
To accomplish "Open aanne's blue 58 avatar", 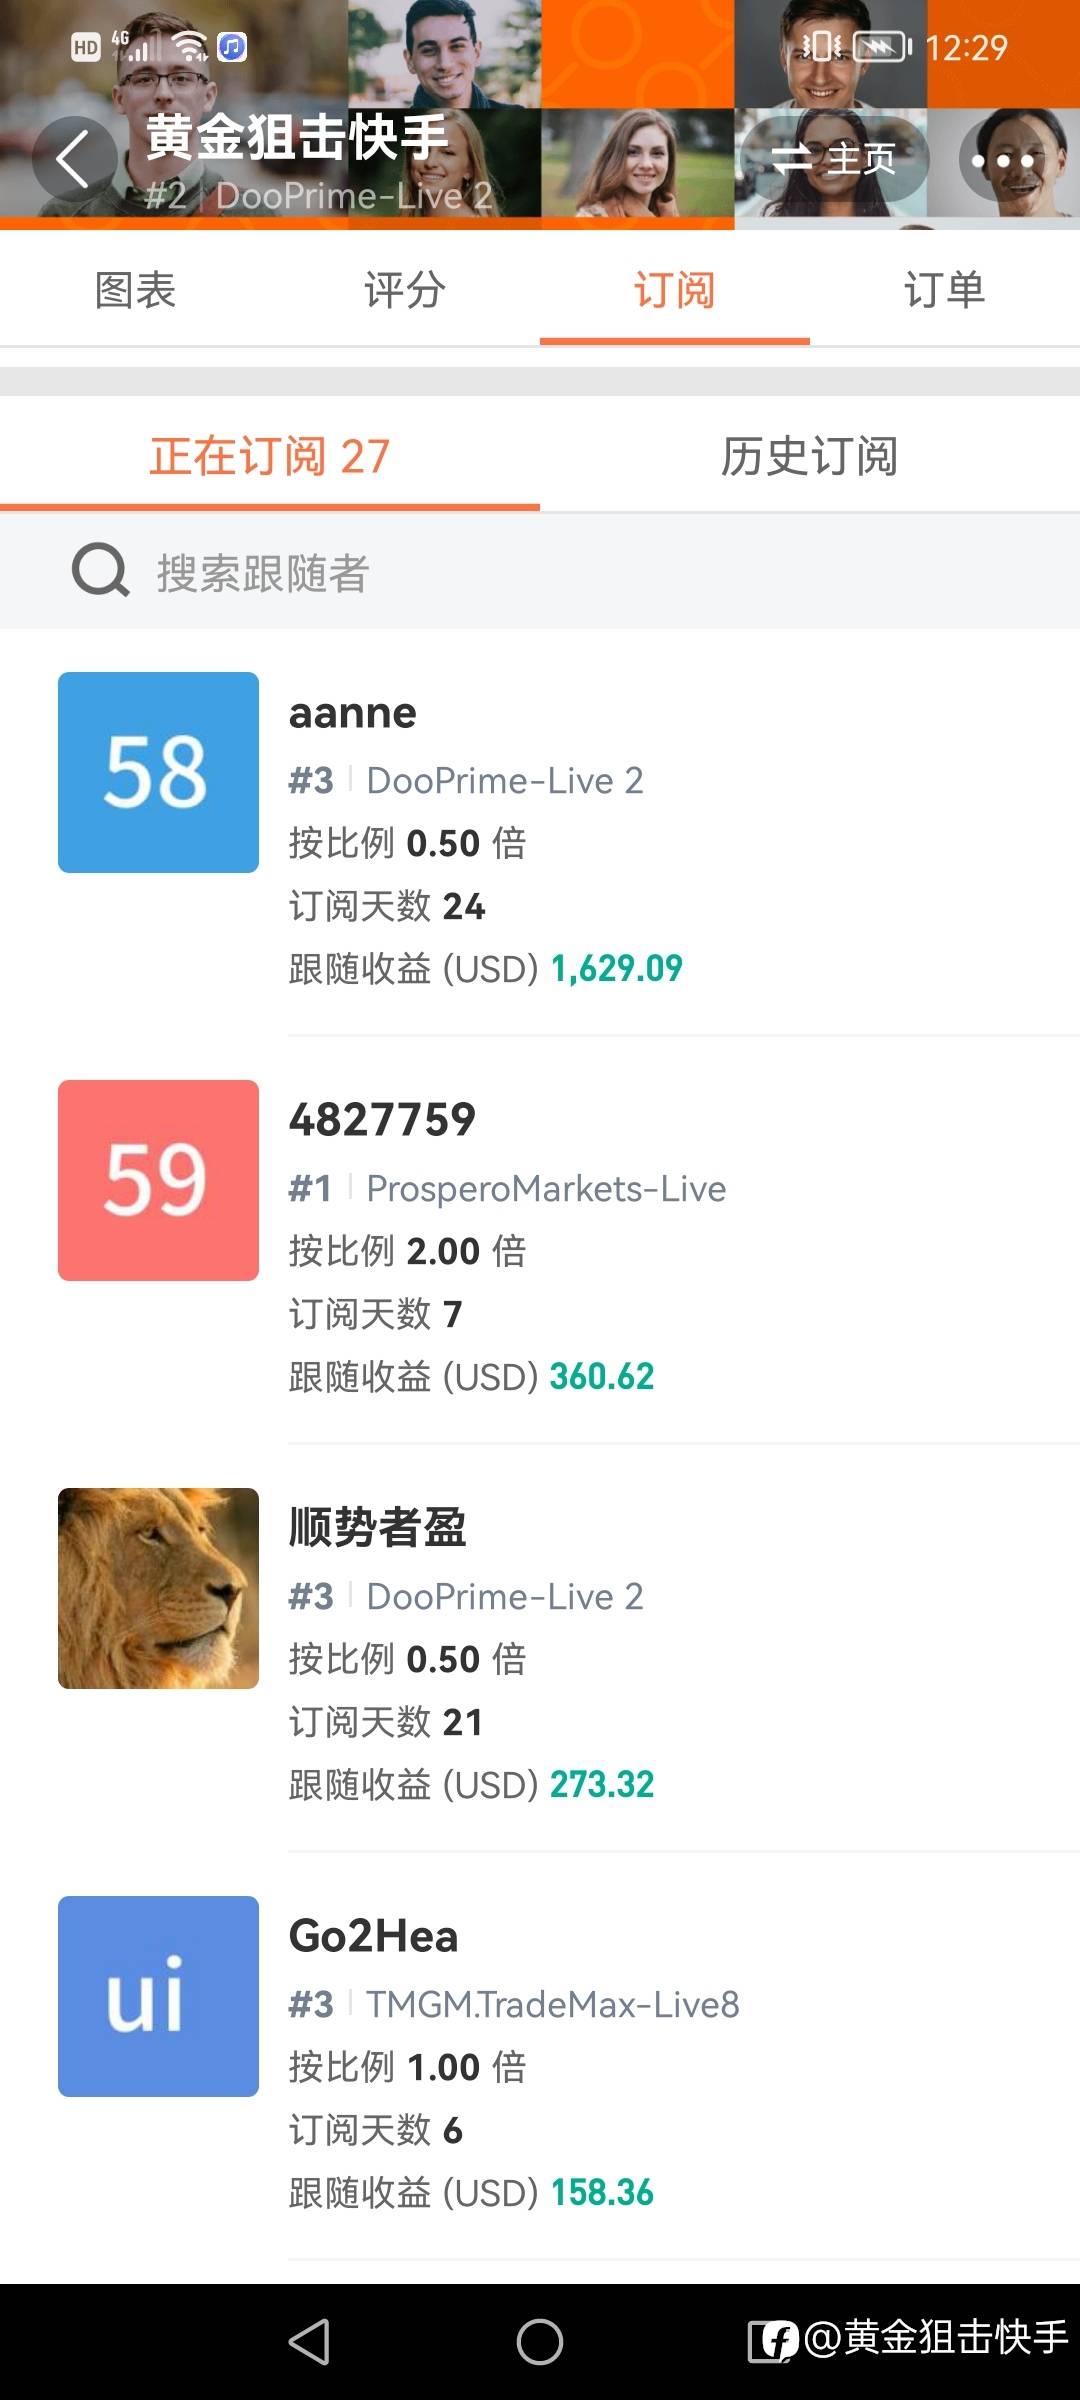I will [x=158, y=772].
